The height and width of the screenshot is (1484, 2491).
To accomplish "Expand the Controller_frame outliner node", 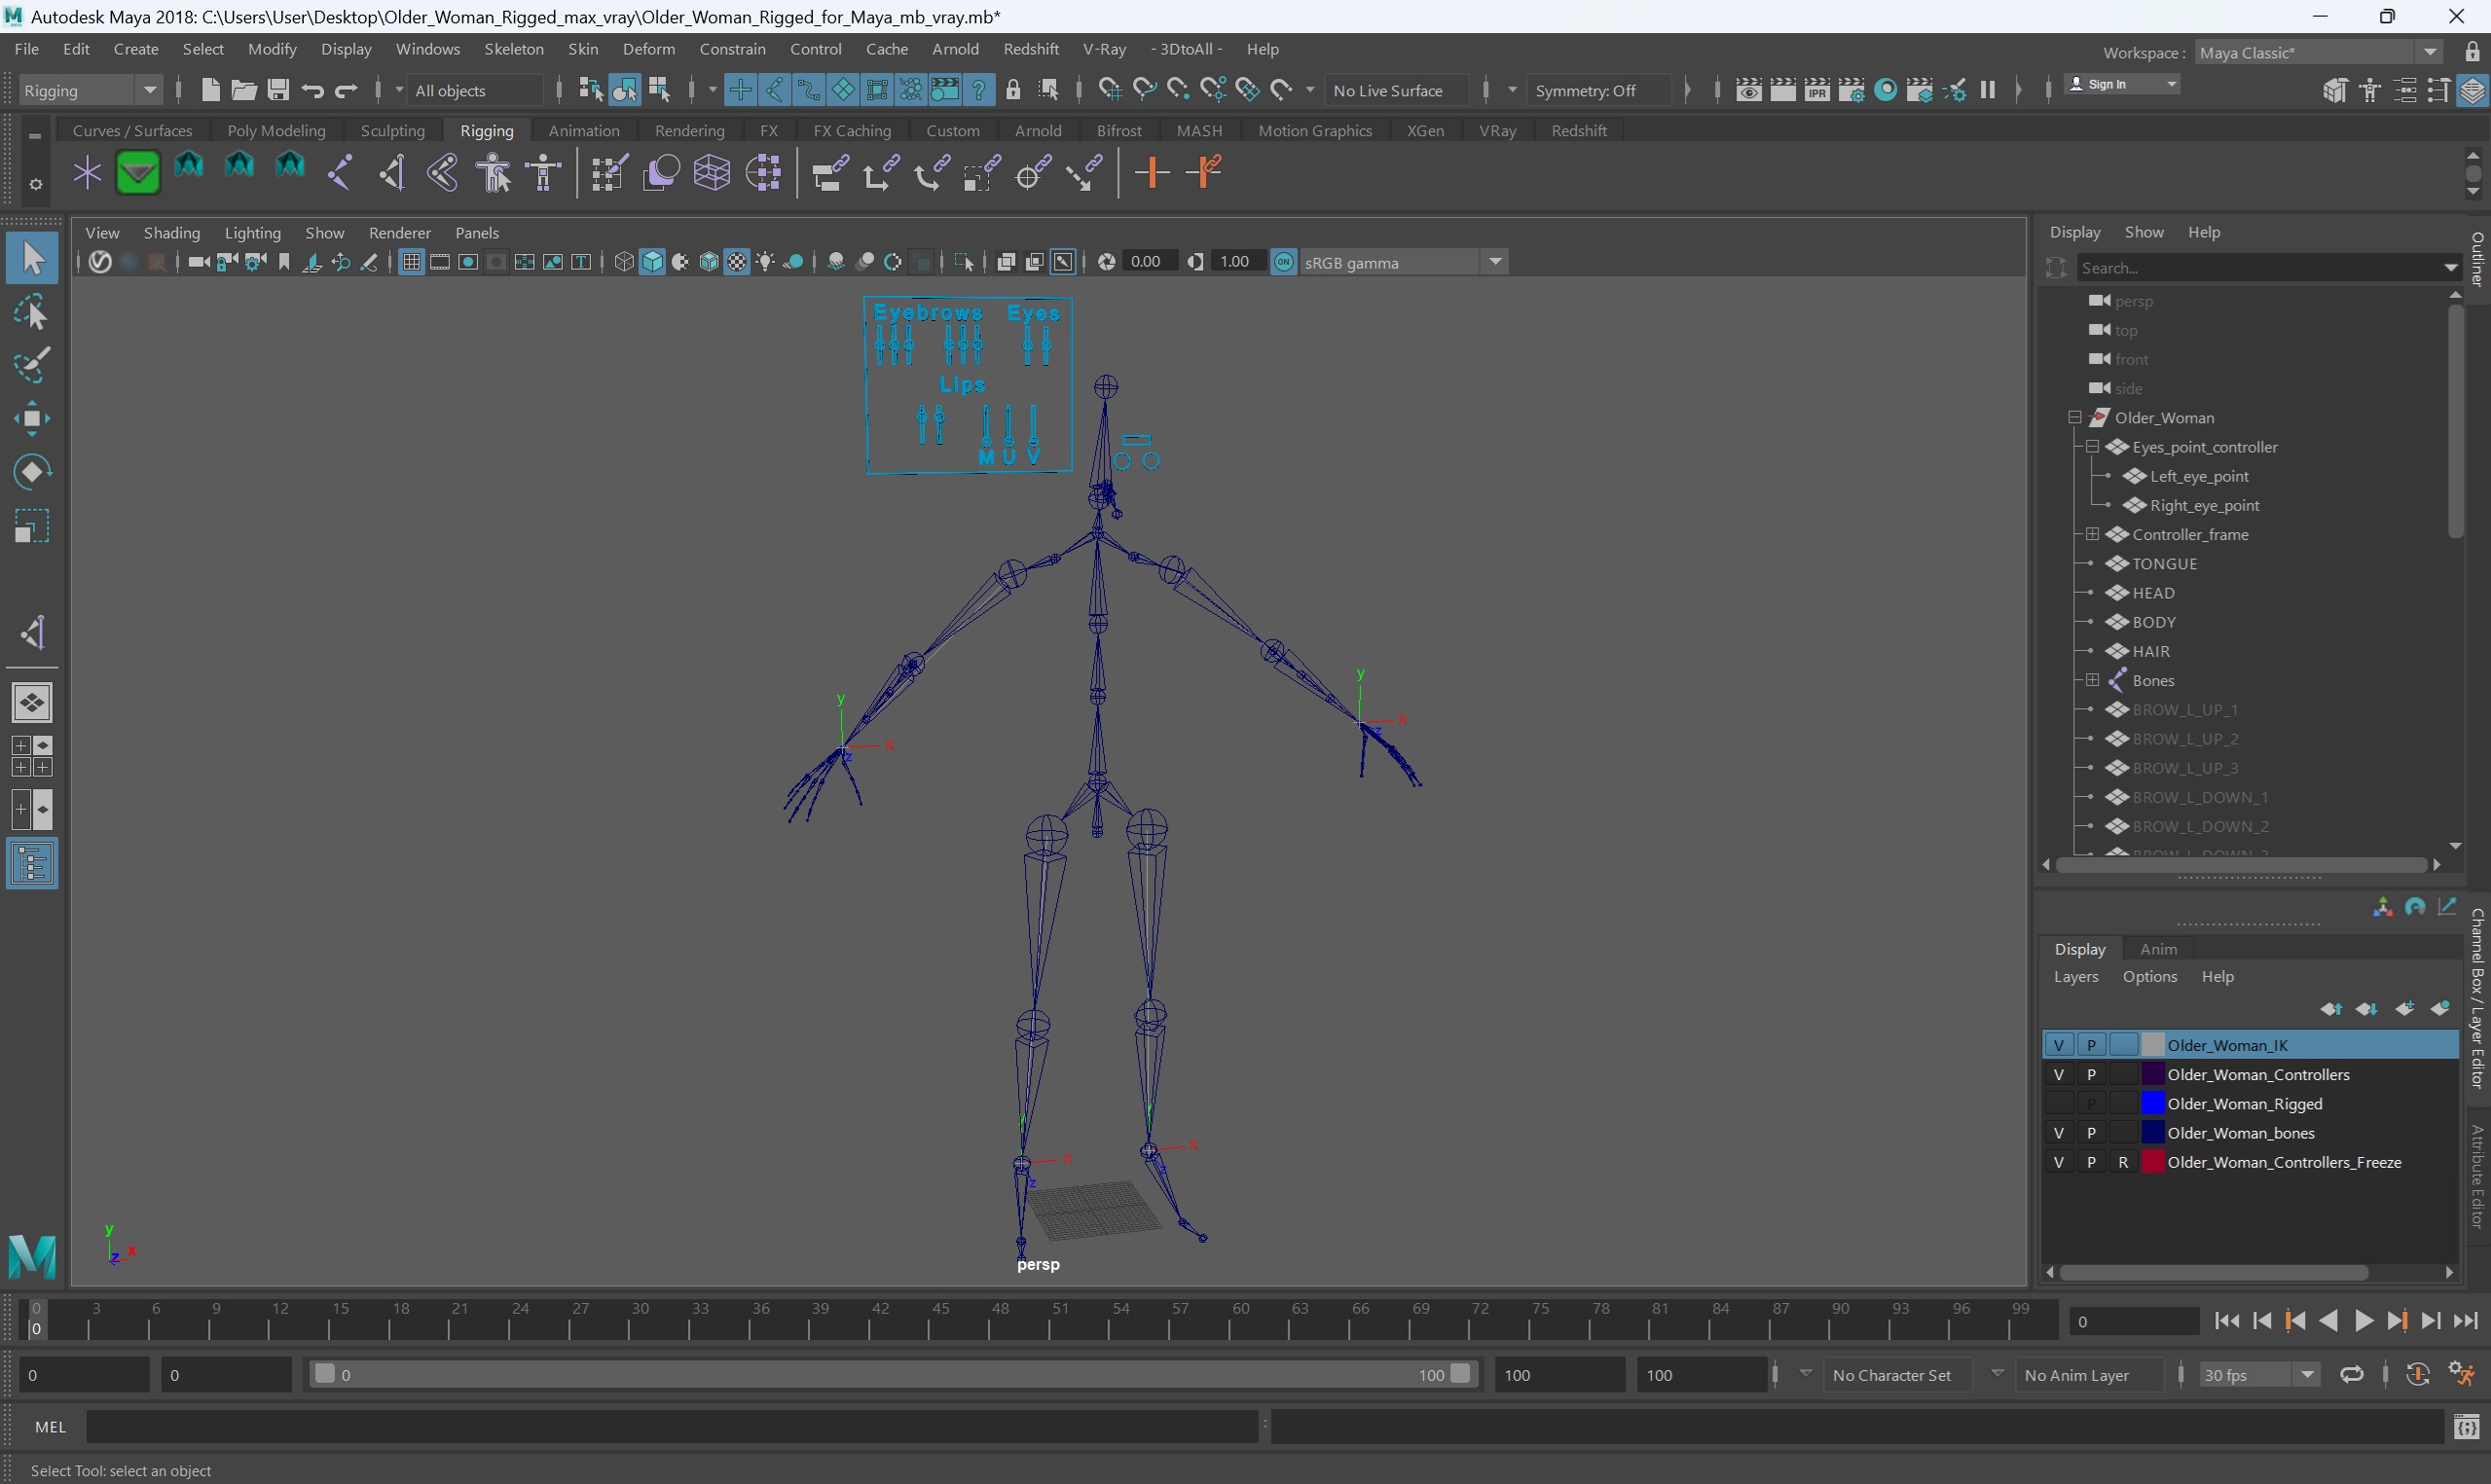I will pos(2092,534).
